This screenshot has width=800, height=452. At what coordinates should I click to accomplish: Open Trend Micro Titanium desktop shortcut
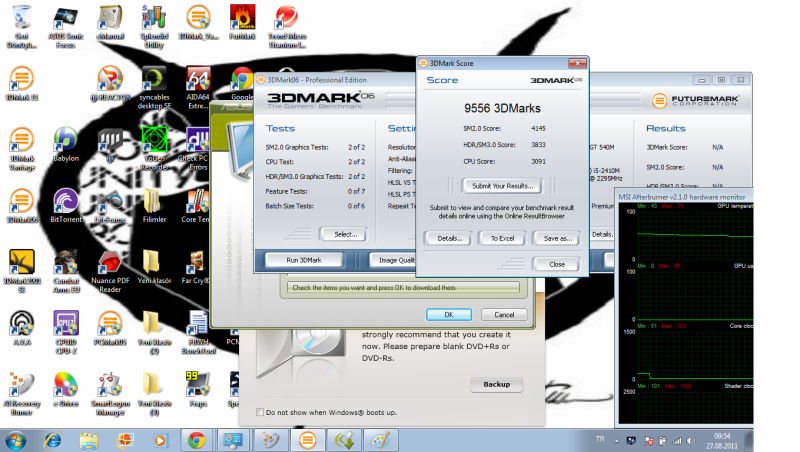287,27
